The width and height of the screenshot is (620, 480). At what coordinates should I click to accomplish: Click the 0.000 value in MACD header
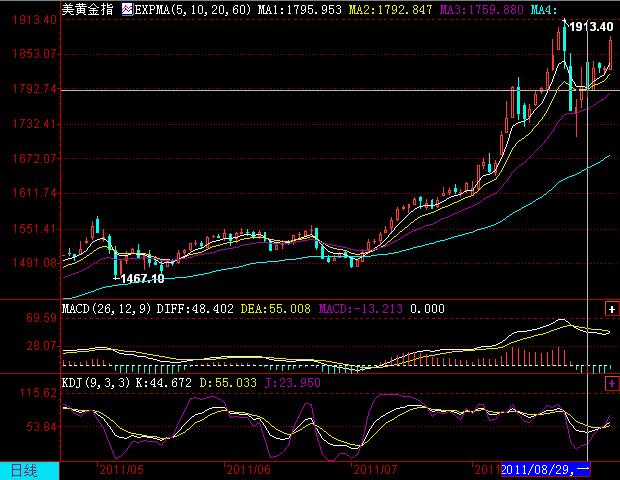coord(427,309)
